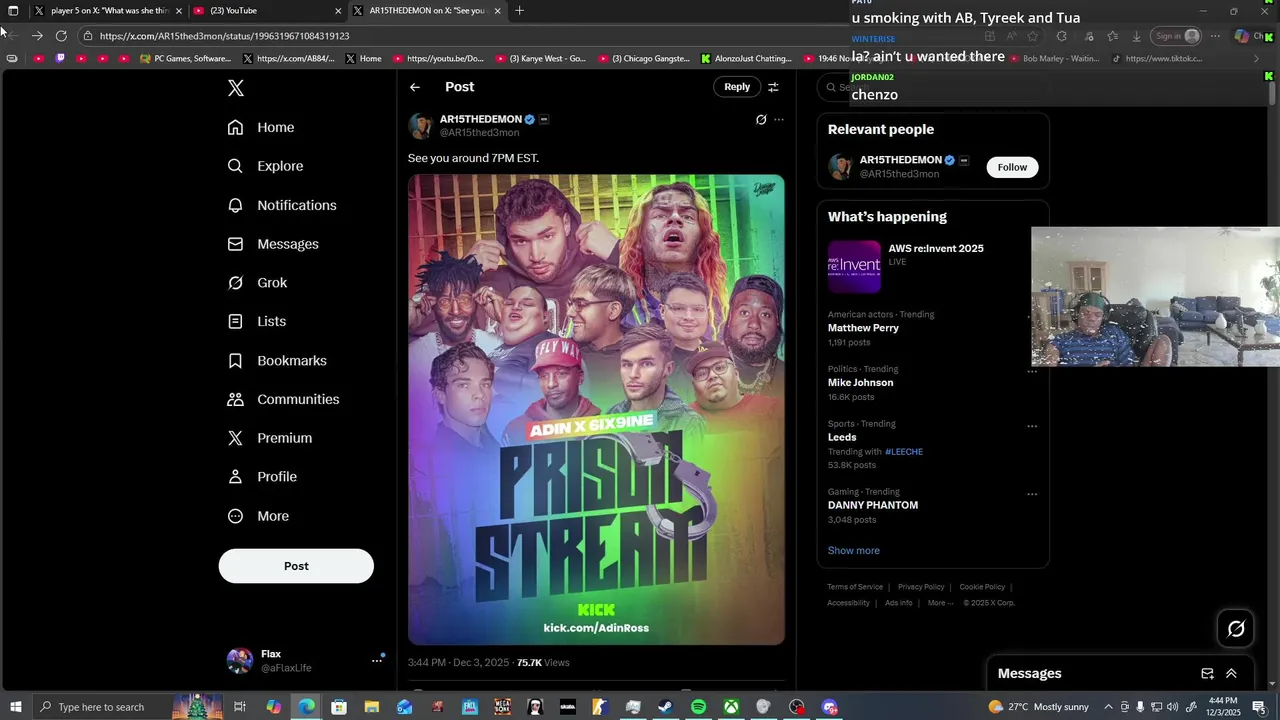1280x720 pixels.
Task: Click the X logo in the sidebar
Action: 236,88
